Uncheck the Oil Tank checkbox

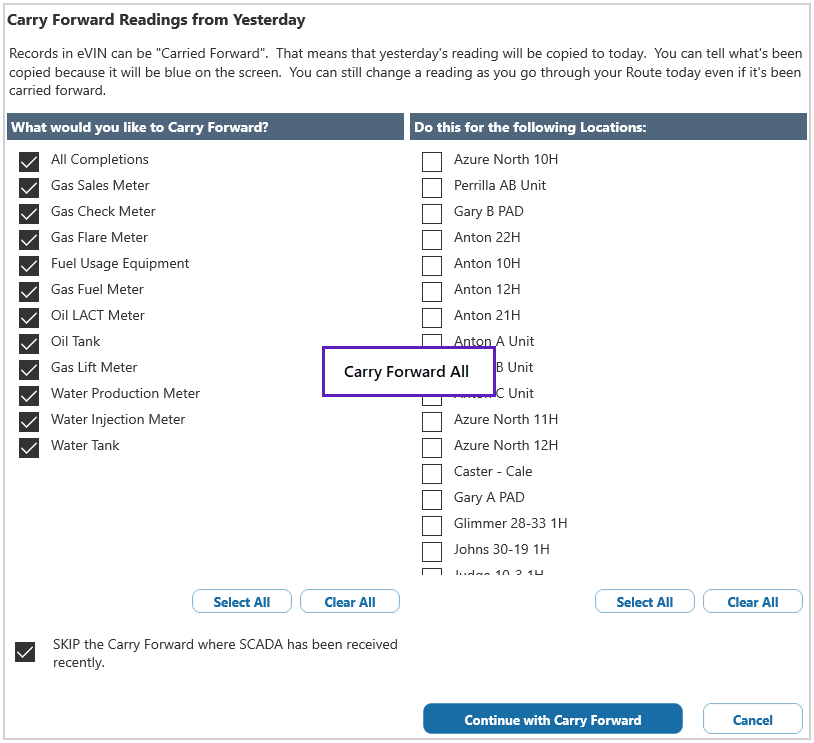pos(29,343)
